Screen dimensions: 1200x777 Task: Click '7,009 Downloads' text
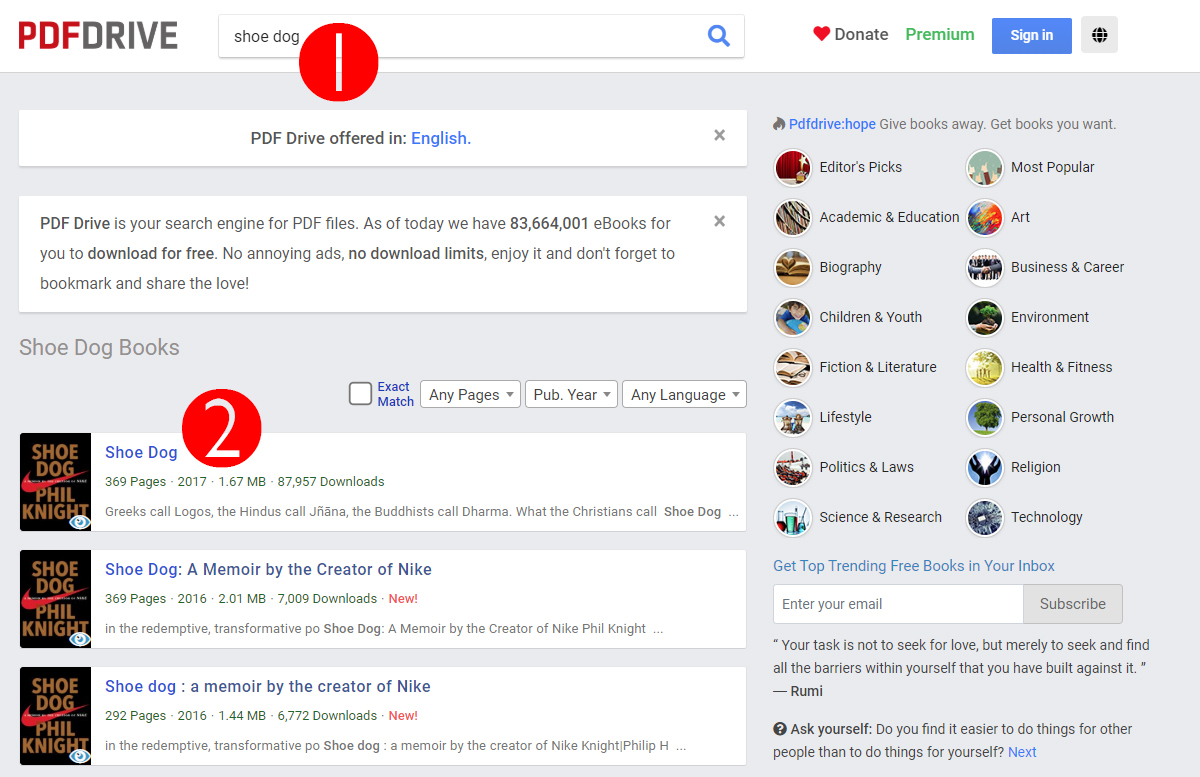327,599
